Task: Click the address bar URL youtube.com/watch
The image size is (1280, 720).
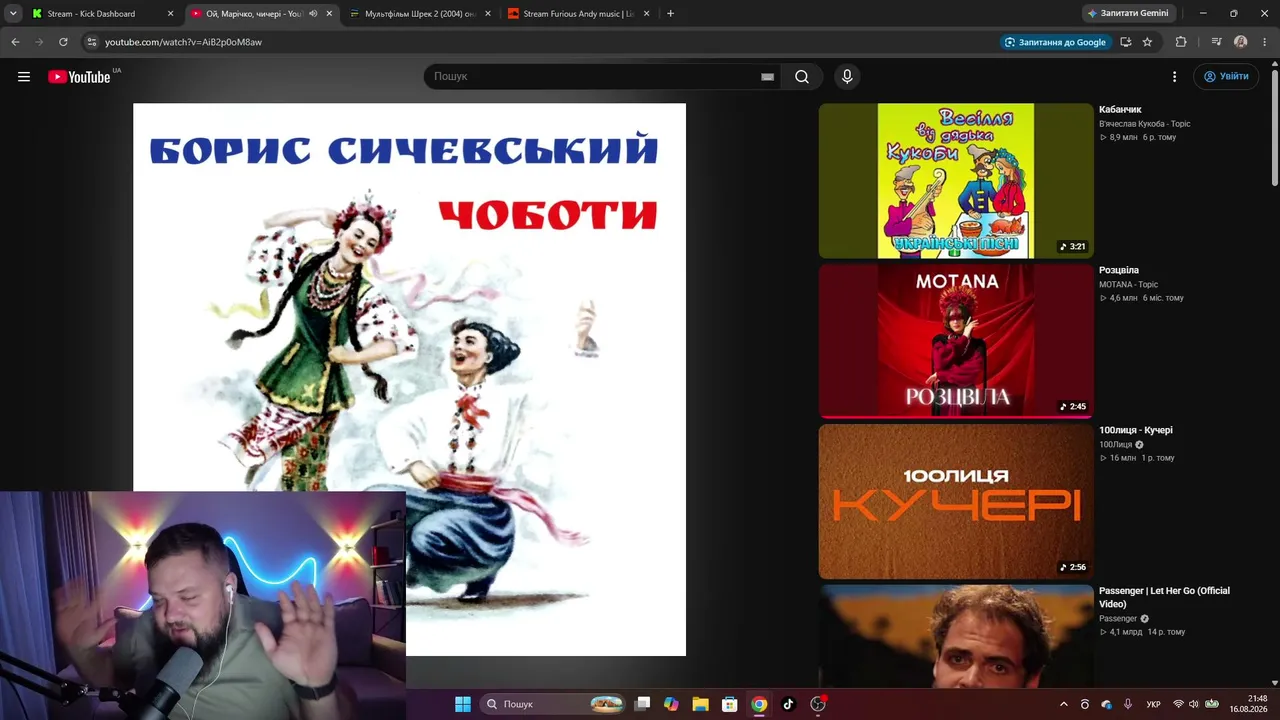Action: (x=183, y=42)
